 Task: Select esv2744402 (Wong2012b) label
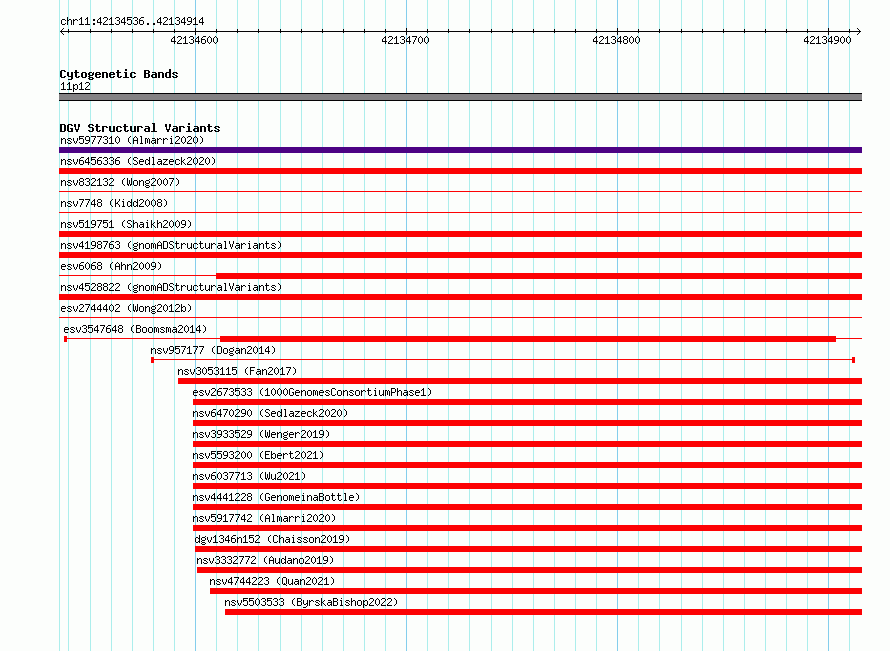[126, 308]
